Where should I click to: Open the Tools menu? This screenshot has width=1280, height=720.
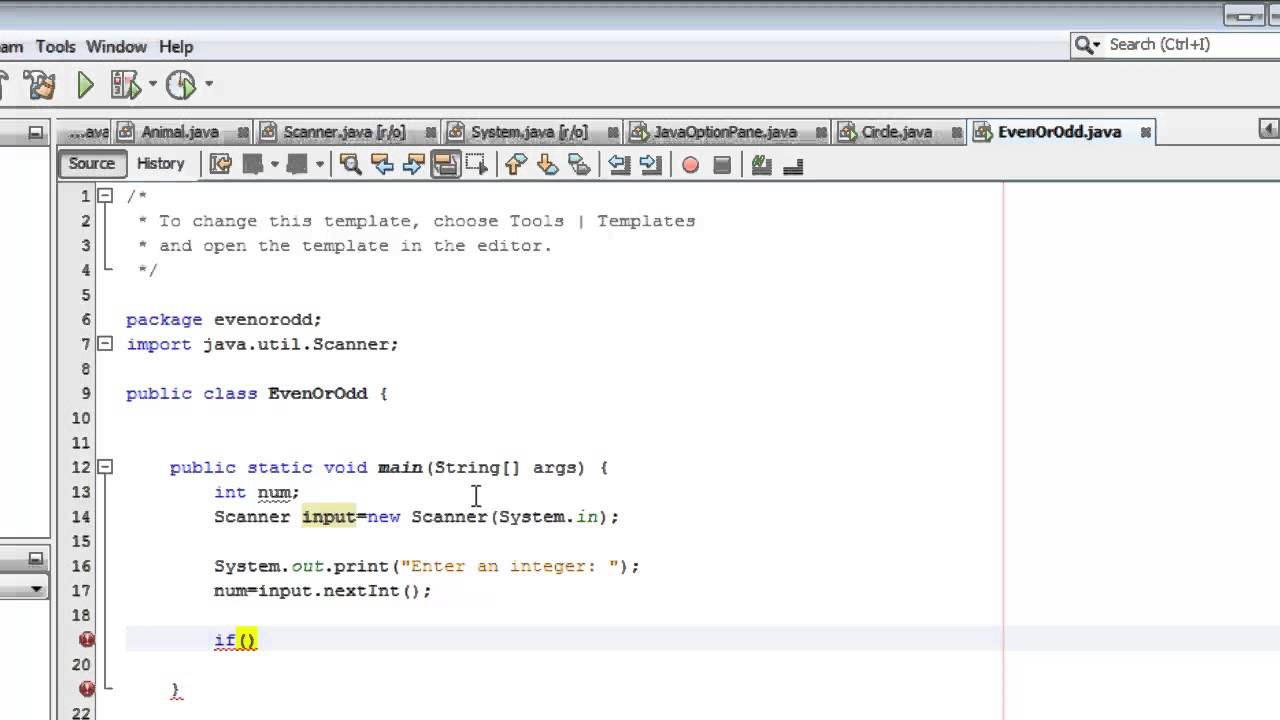coord(55,46)
